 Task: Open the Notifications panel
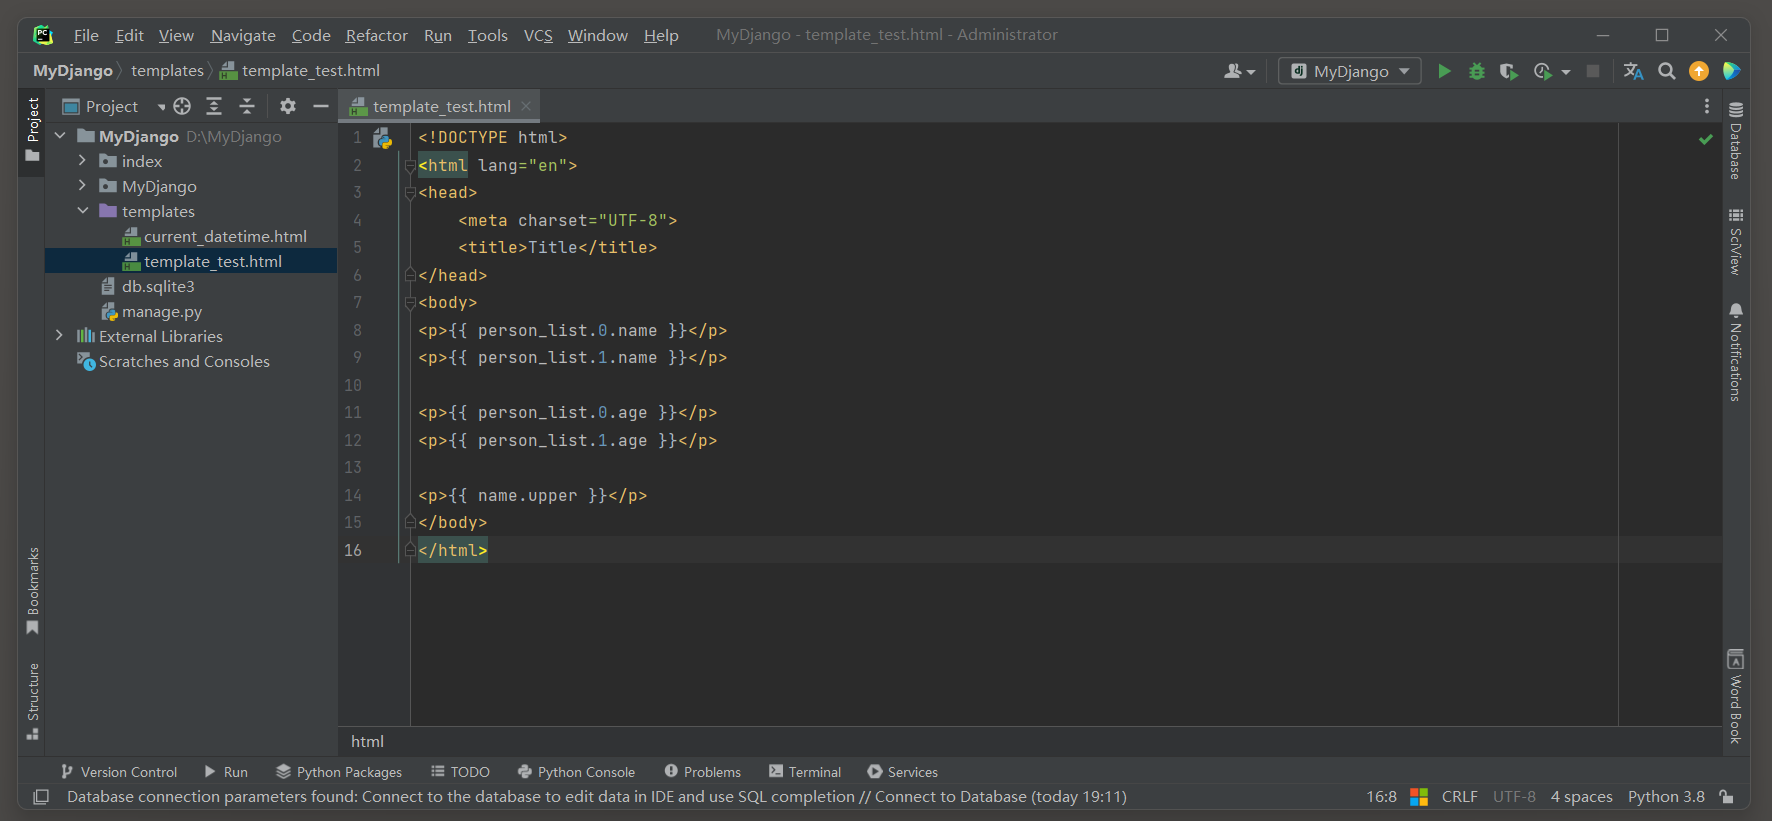(1736, 352)
